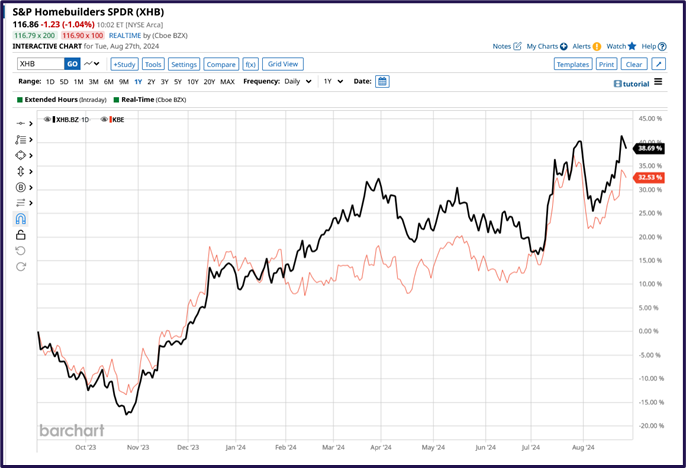Open My Charts

point(547,46)
